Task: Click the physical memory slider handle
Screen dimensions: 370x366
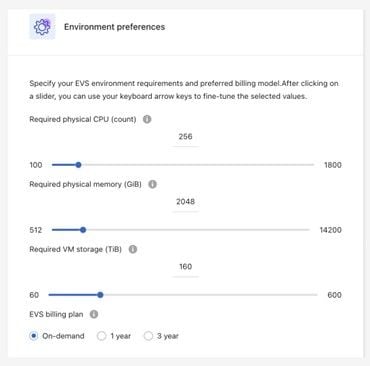Action: point(83,230)
